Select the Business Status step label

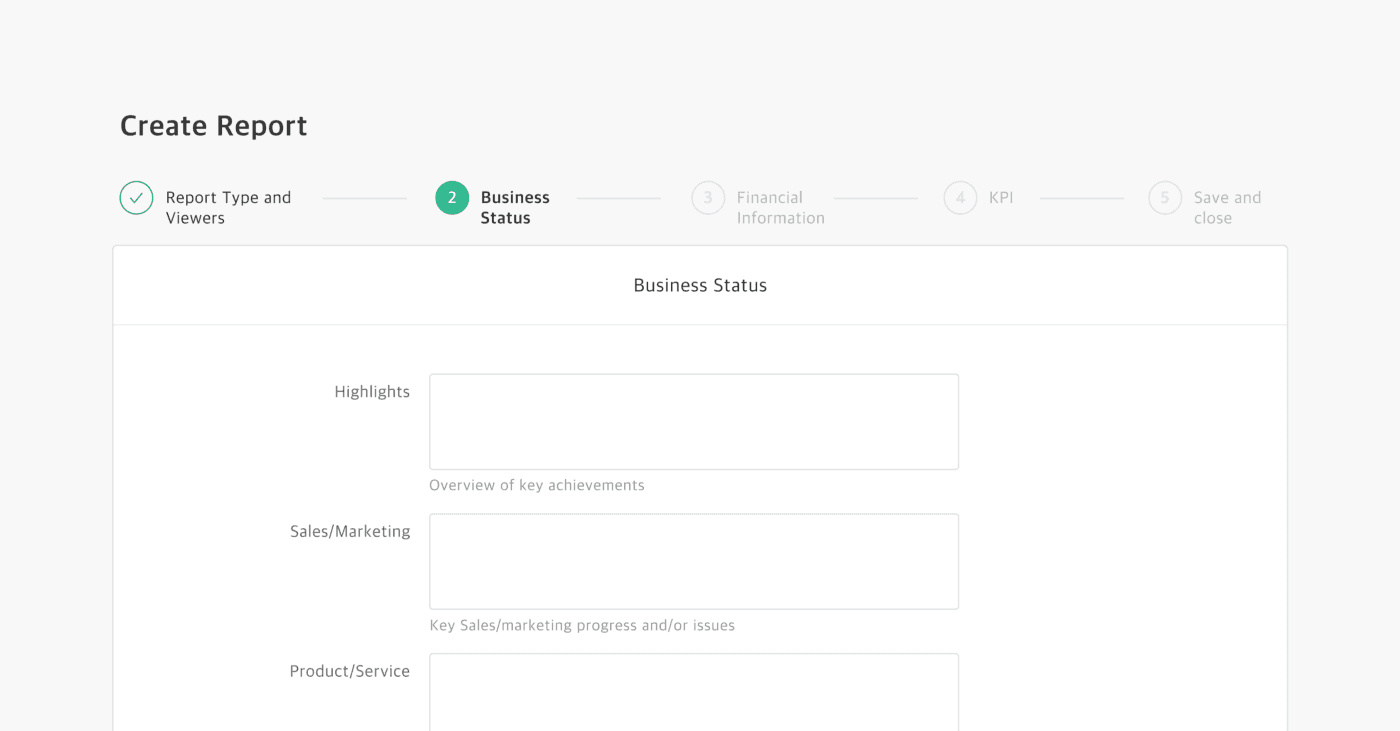pos(515,207)
